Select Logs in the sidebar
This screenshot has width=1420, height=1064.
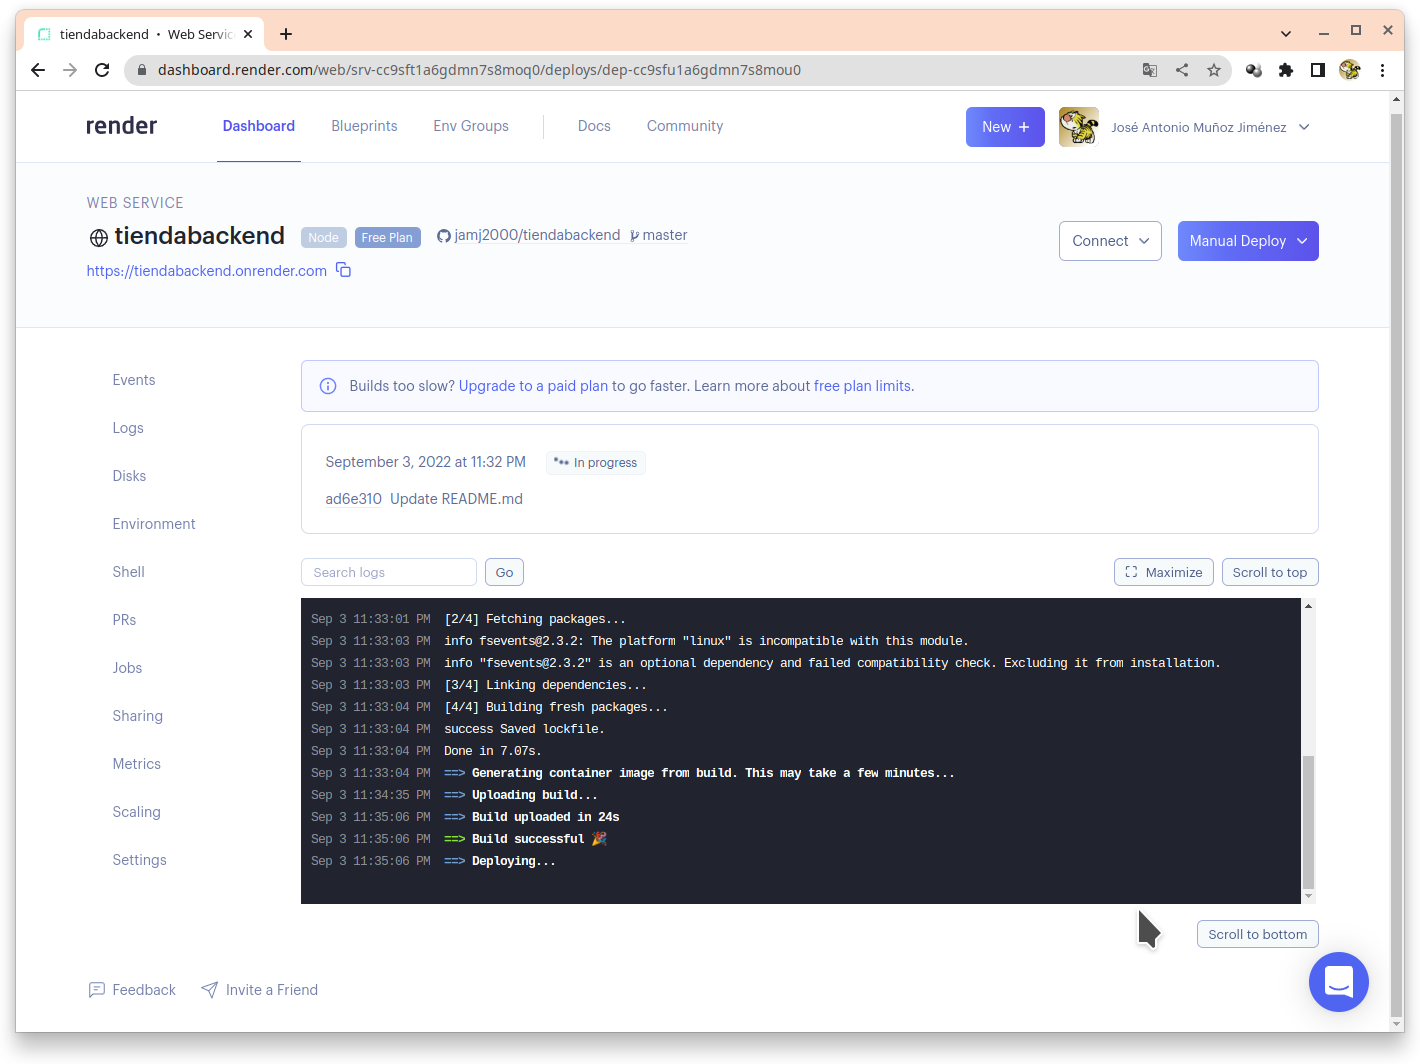pyautogui.click(x=128, y=428)
